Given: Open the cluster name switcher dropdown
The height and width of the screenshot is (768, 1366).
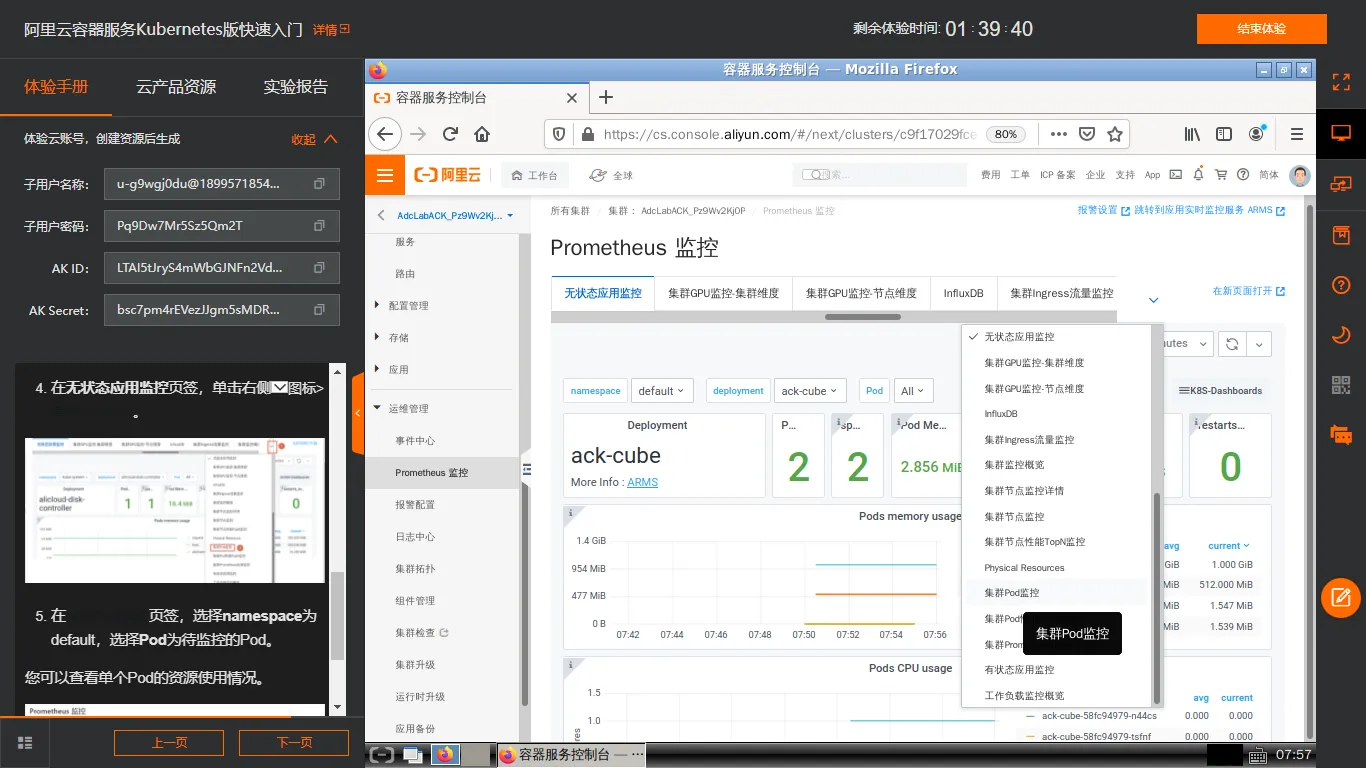Looking at the screenshot, I should pos(455,215).
